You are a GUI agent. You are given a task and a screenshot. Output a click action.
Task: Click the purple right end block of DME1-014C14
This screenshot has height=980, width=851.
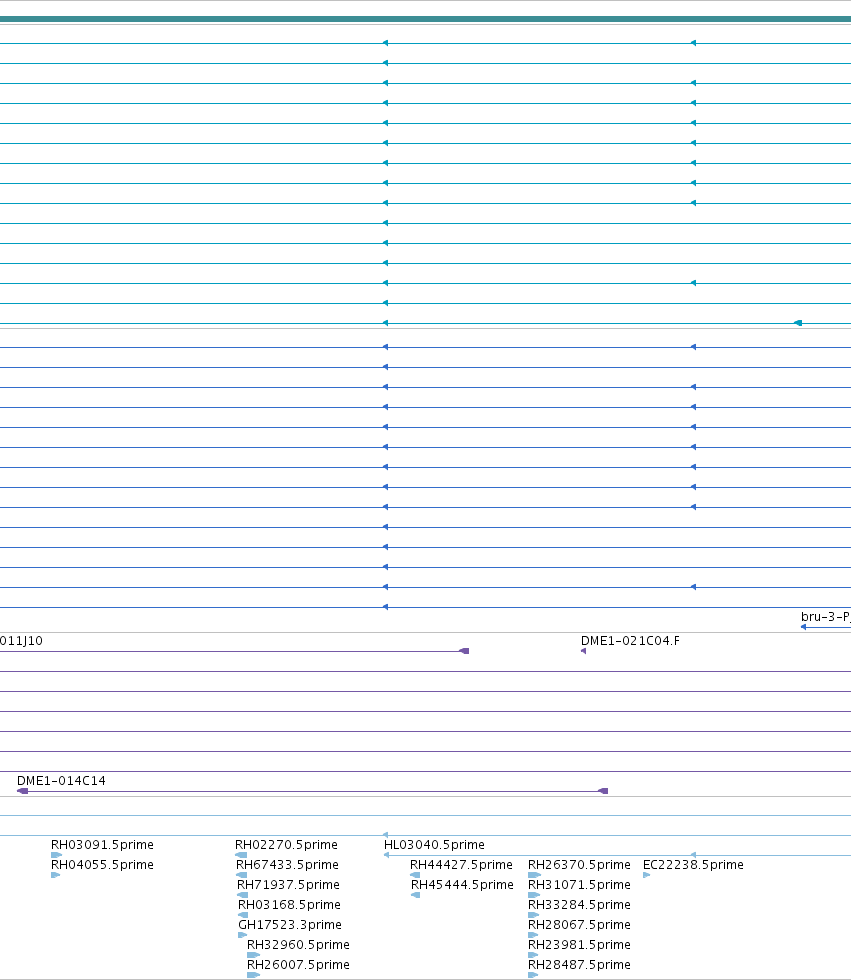point(603,791)
